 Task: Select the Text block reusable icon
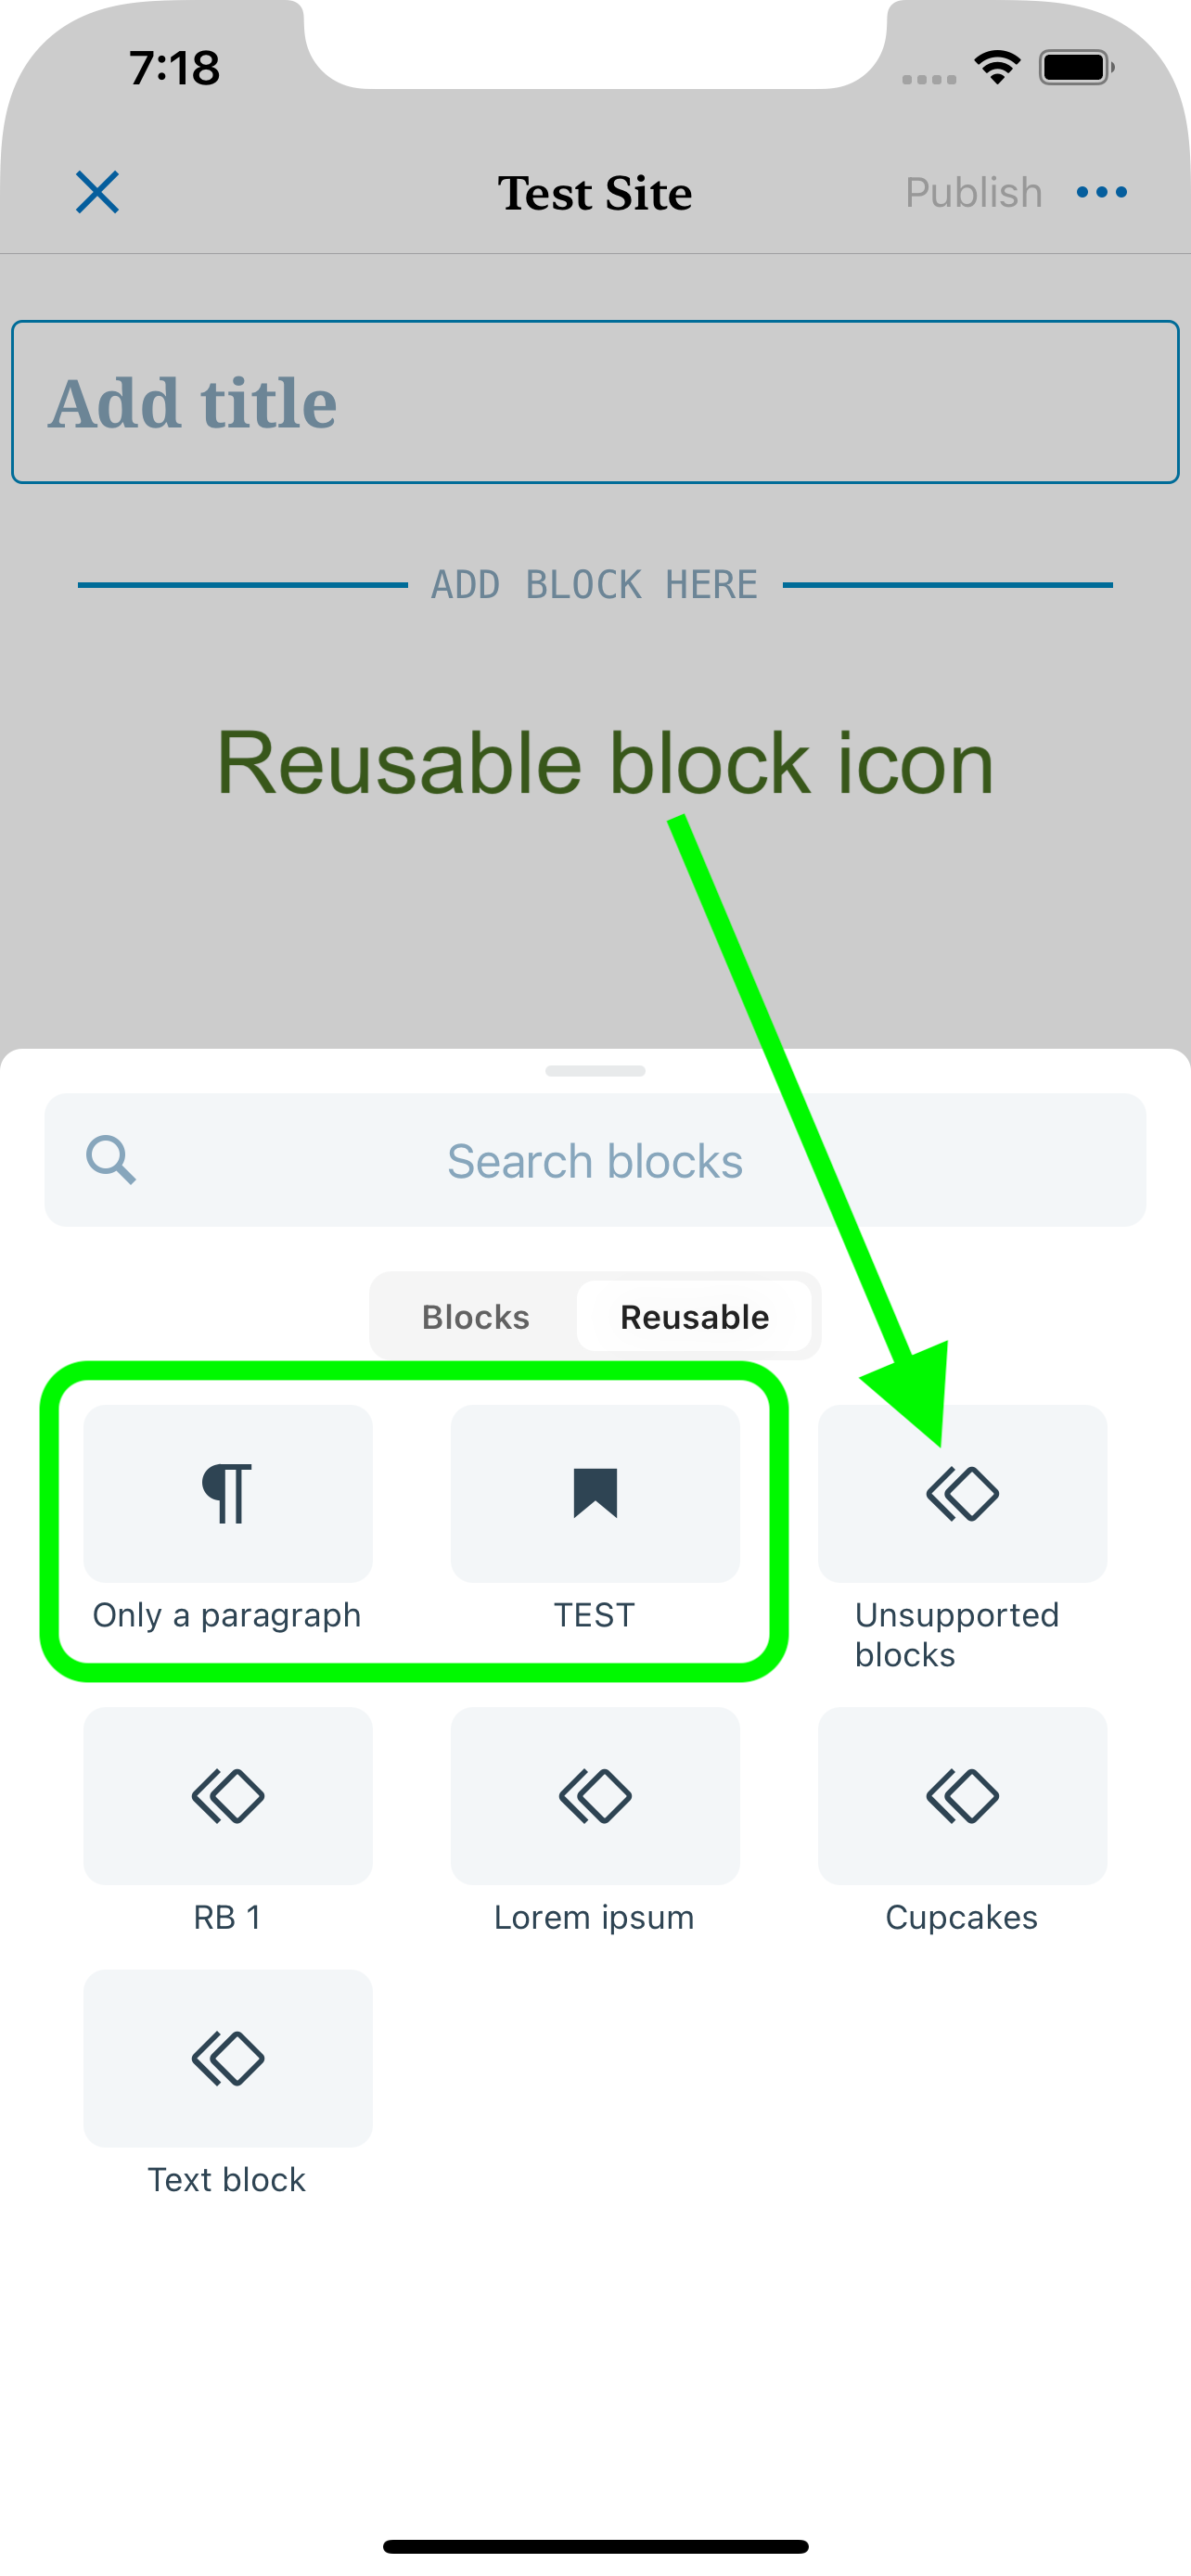227,2059
